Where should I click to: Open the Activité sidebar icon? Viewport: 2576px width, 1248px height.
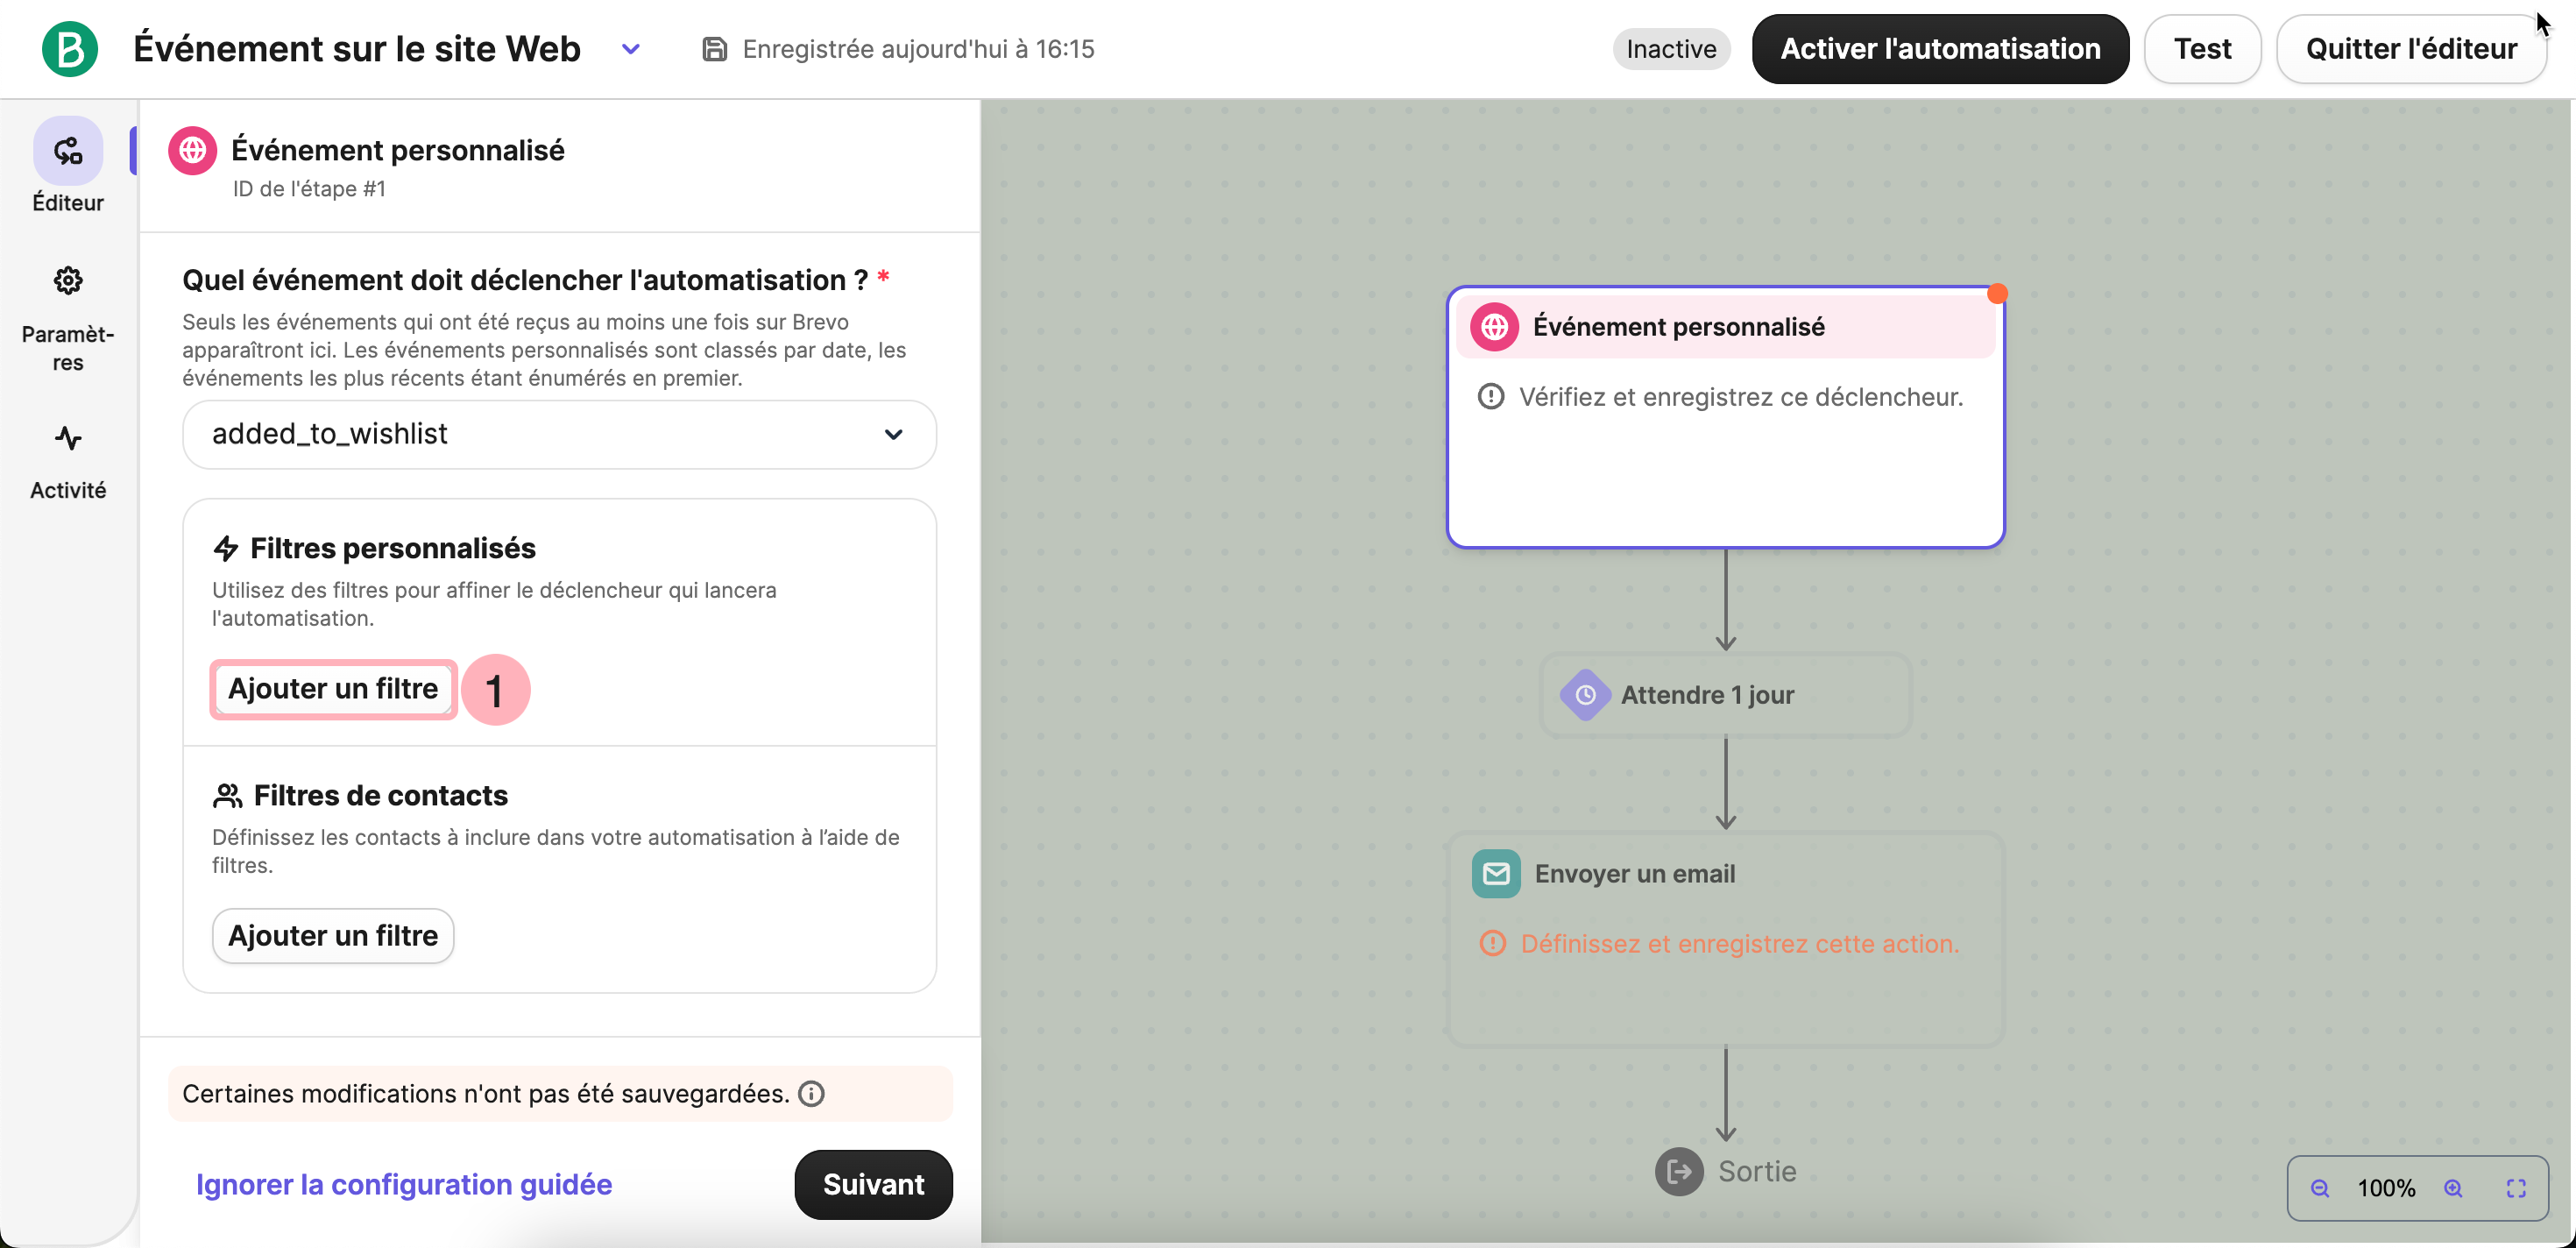68,439
